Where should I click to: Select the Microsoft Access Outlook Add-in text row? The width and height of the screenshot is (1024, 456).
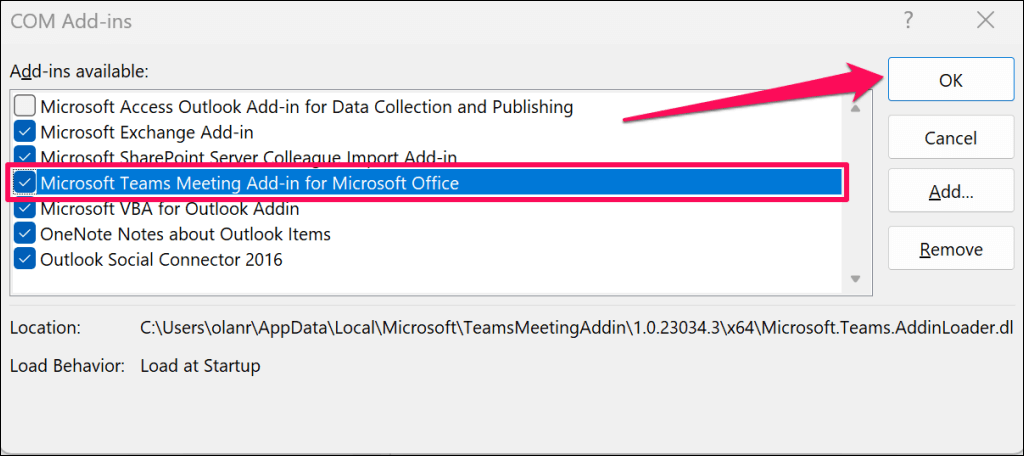click(306, 106)
